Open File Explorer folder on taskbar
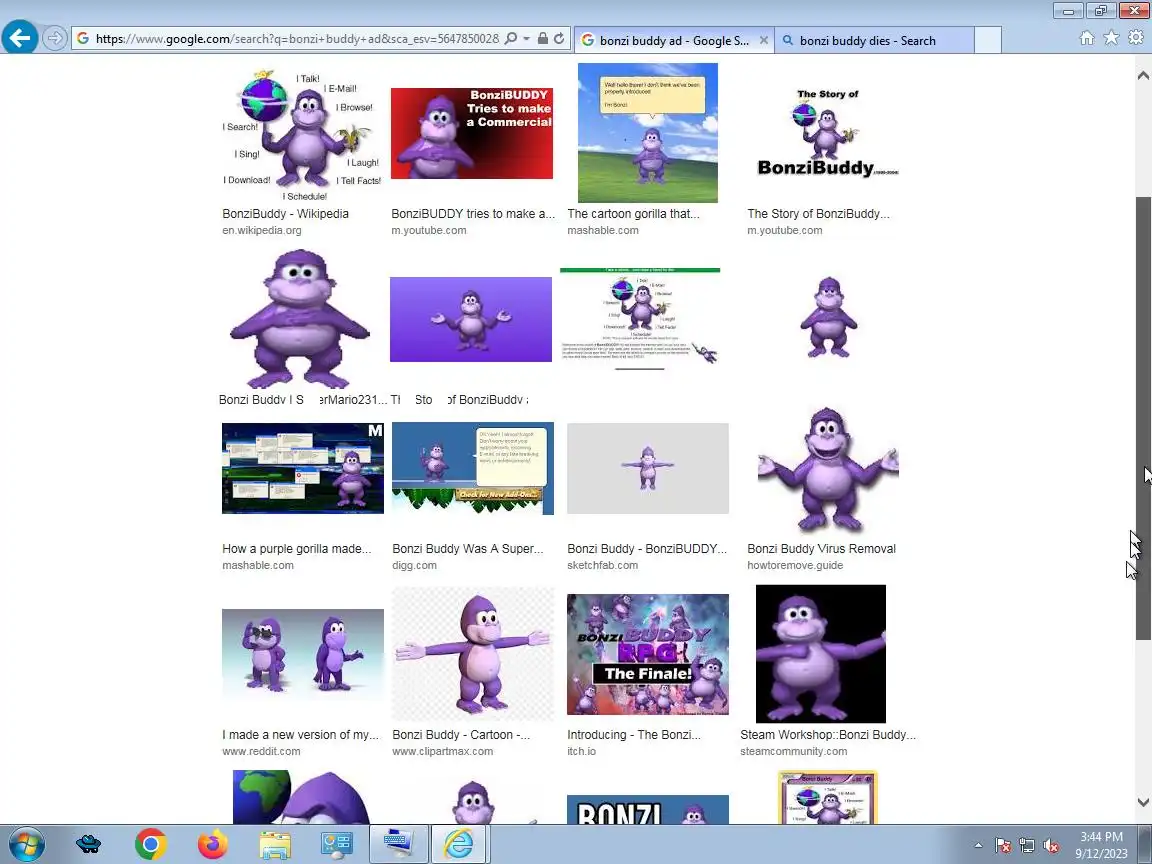The height and width of the screenshot is (864, 1152). tap(276, 845)
